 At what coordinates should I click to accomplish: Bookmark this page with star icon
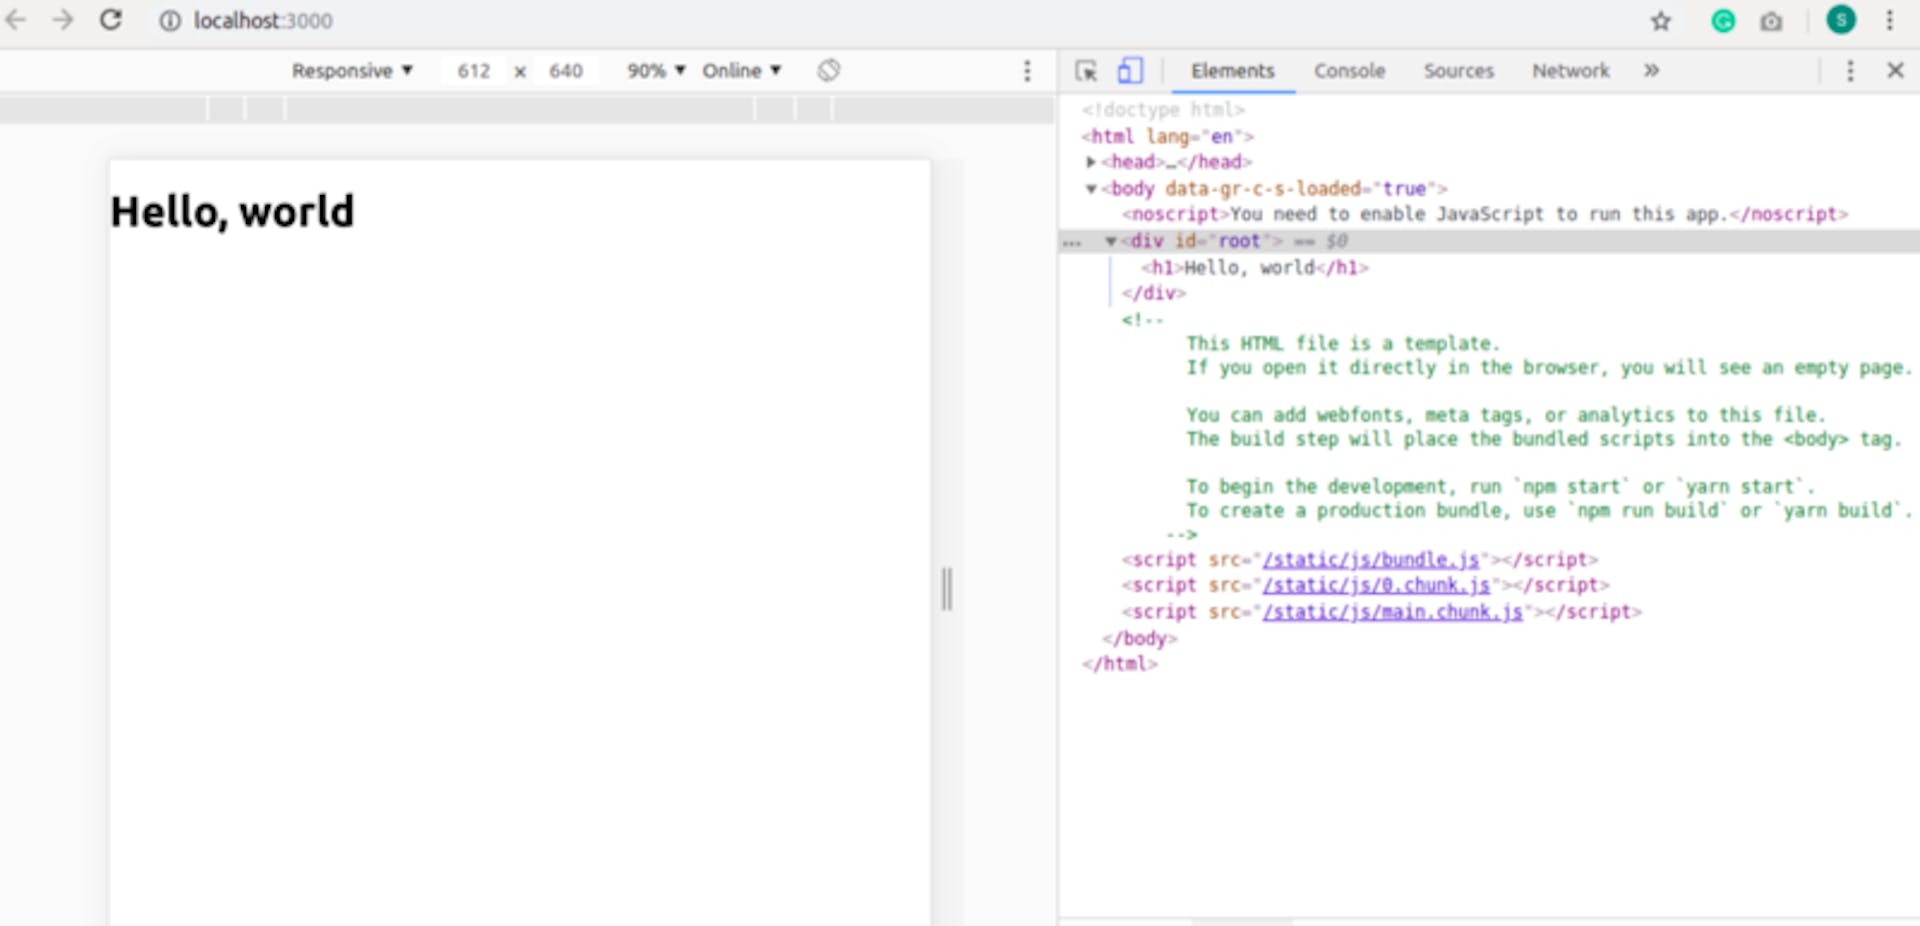(1661, 21)
